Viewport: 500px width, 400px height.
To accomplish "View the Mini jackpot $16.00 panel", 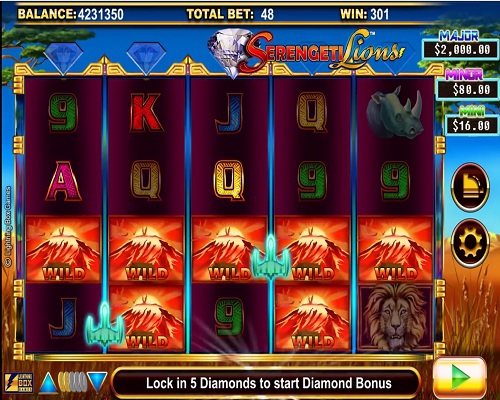I will (x=472, y=121).
